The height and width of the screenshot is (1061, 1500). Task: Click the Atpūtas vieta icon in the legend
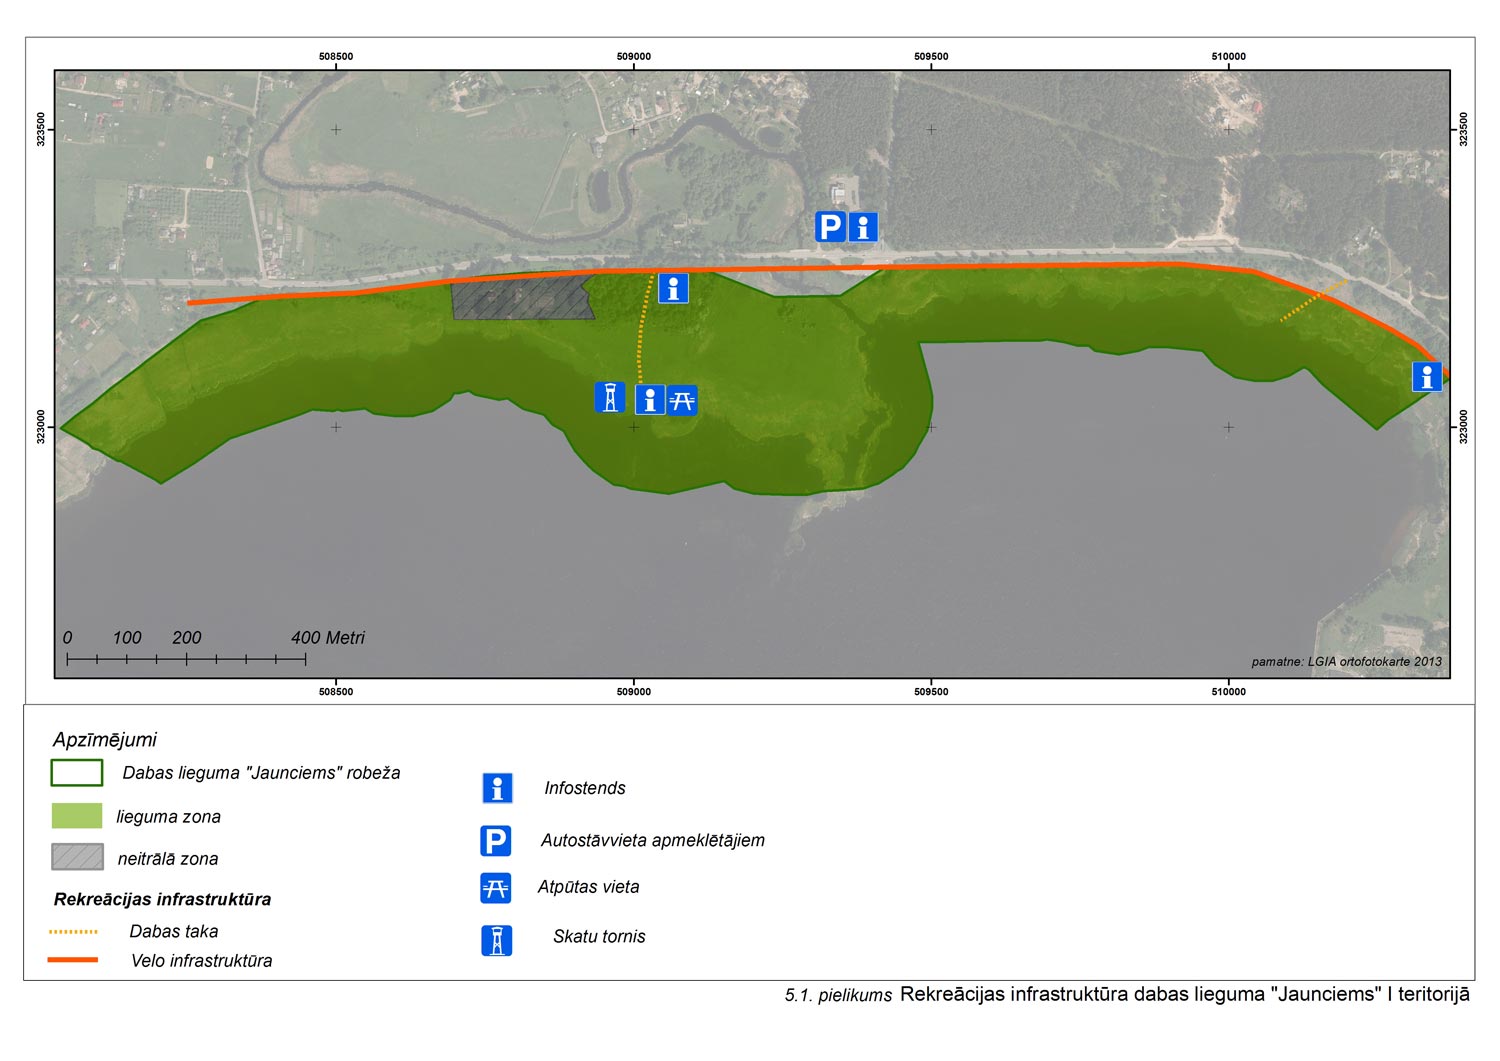(x=496, y=888)
